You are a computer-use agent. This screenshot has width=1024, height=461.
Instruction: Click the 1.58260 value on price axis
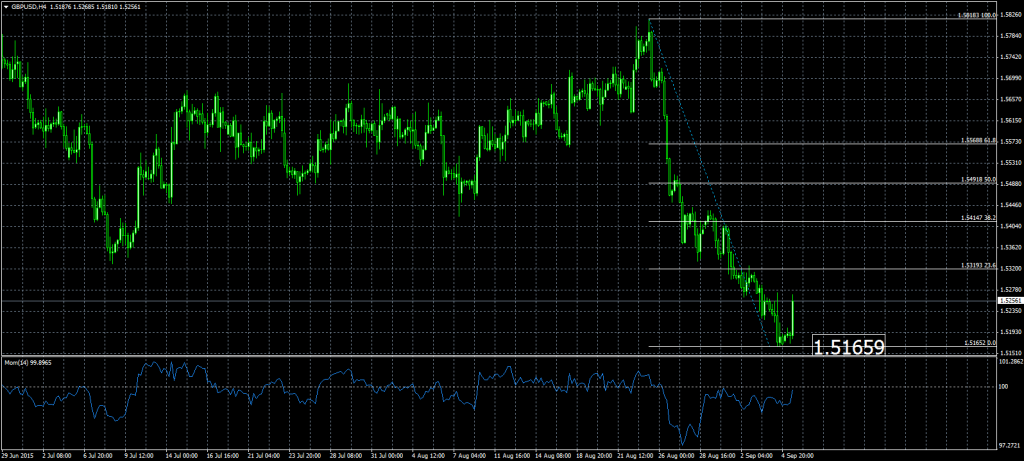coord(1009,15)
